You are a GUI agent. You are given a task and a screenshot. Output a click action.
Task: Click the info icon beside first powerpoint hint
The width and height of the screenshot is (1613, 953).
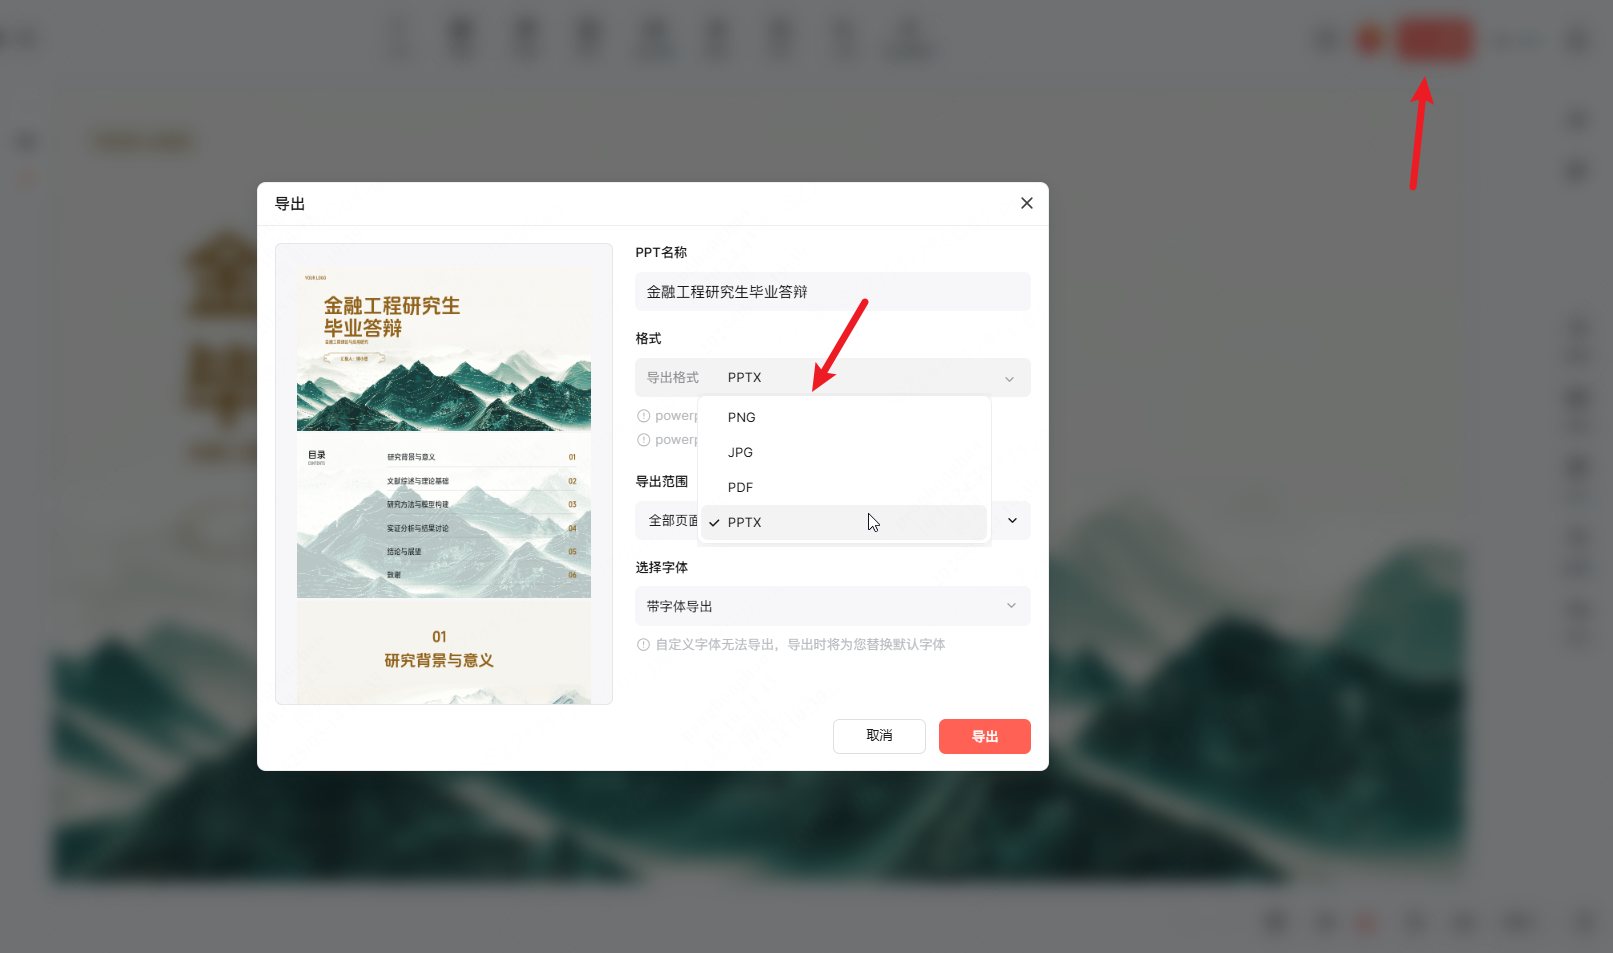pyautogui.click(x=643, y=416)
